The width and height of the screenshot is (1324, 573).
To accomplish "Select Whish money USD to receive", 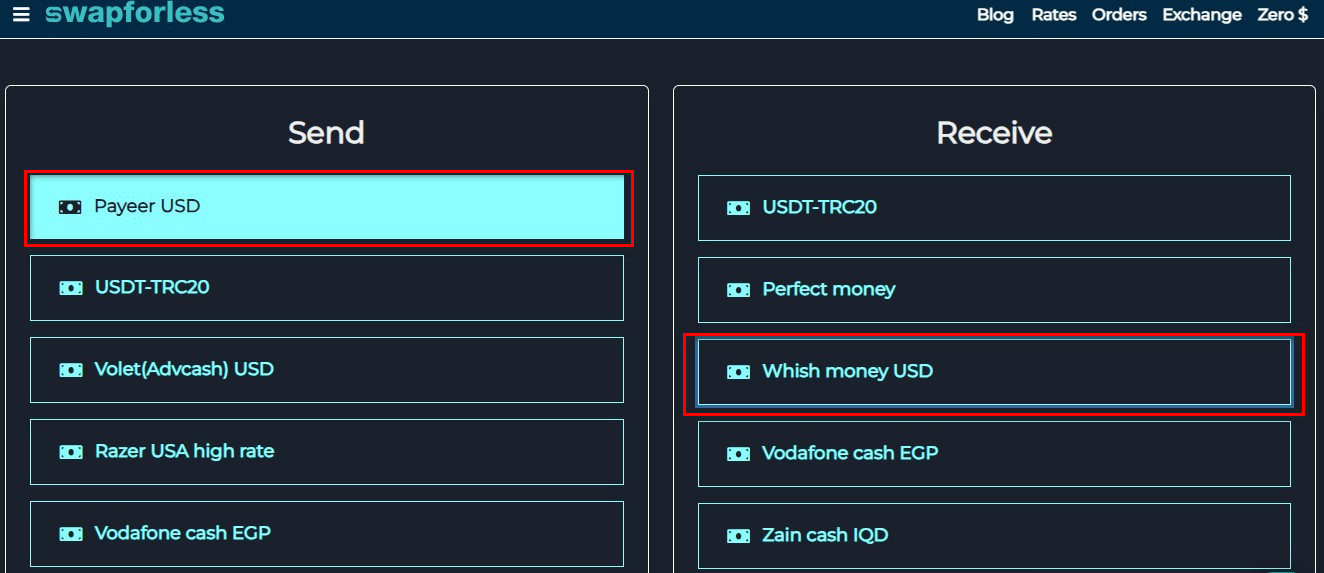I will pos(994,372).
